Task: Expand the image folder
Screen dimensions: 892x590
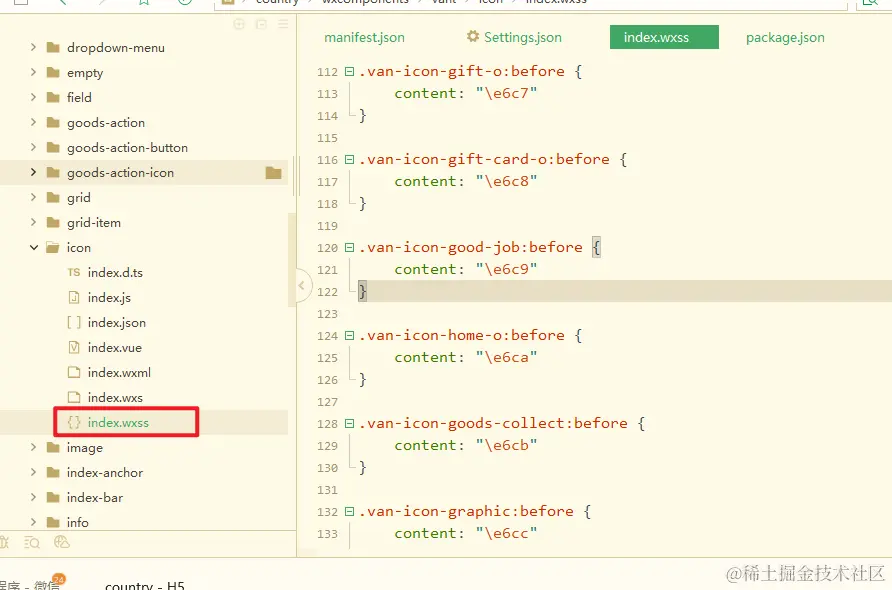Action: point(33,447)
